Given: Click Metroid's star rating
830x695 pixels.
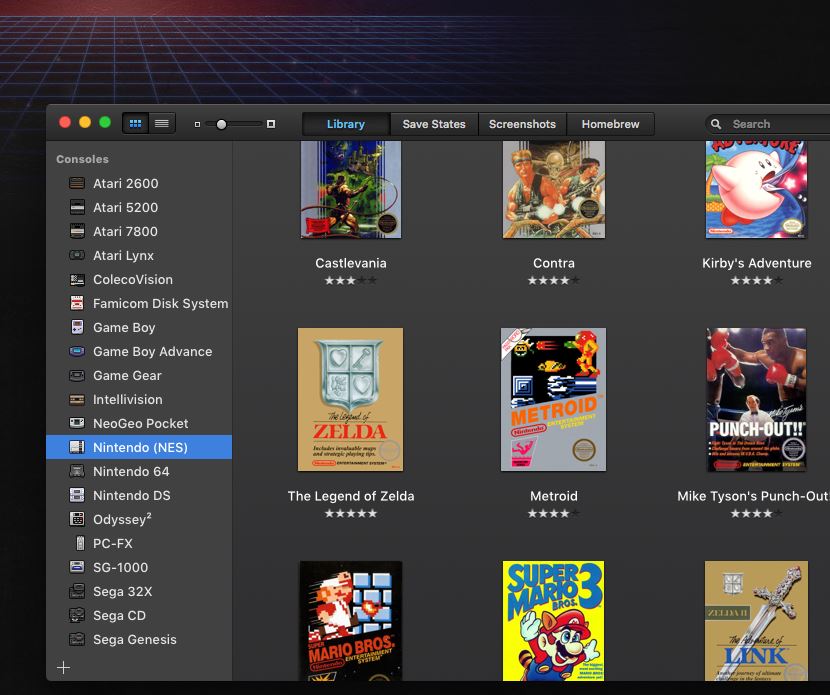Looking at the screenshot, I should point(554,513).
